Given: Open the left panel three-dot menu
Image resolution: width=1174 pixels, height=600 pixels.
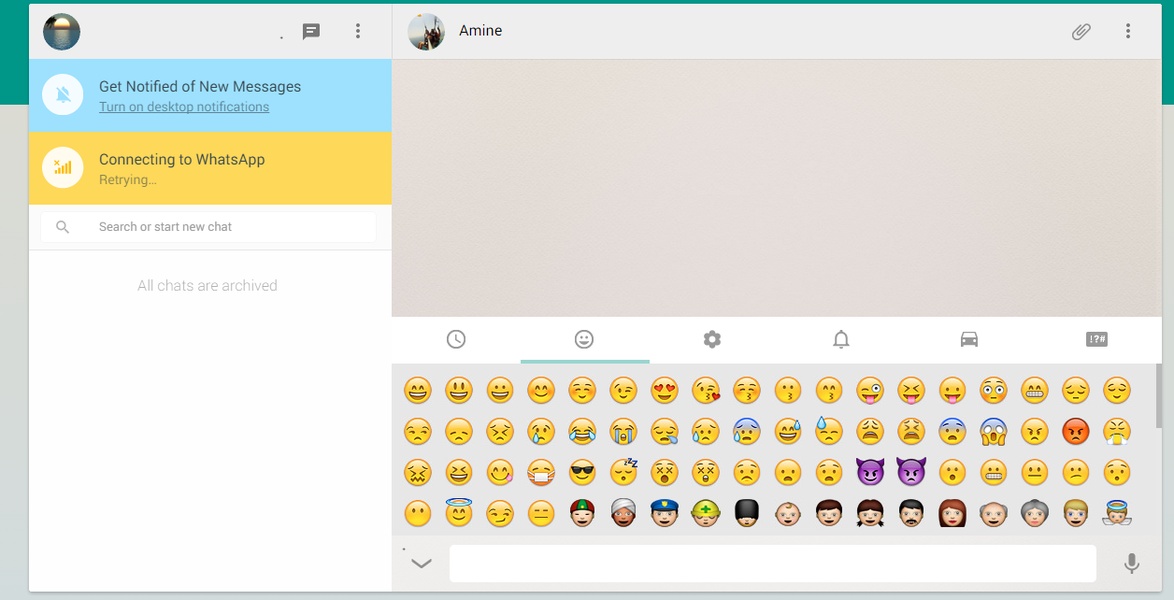Looking at the screenshot, I should point(358,31).
